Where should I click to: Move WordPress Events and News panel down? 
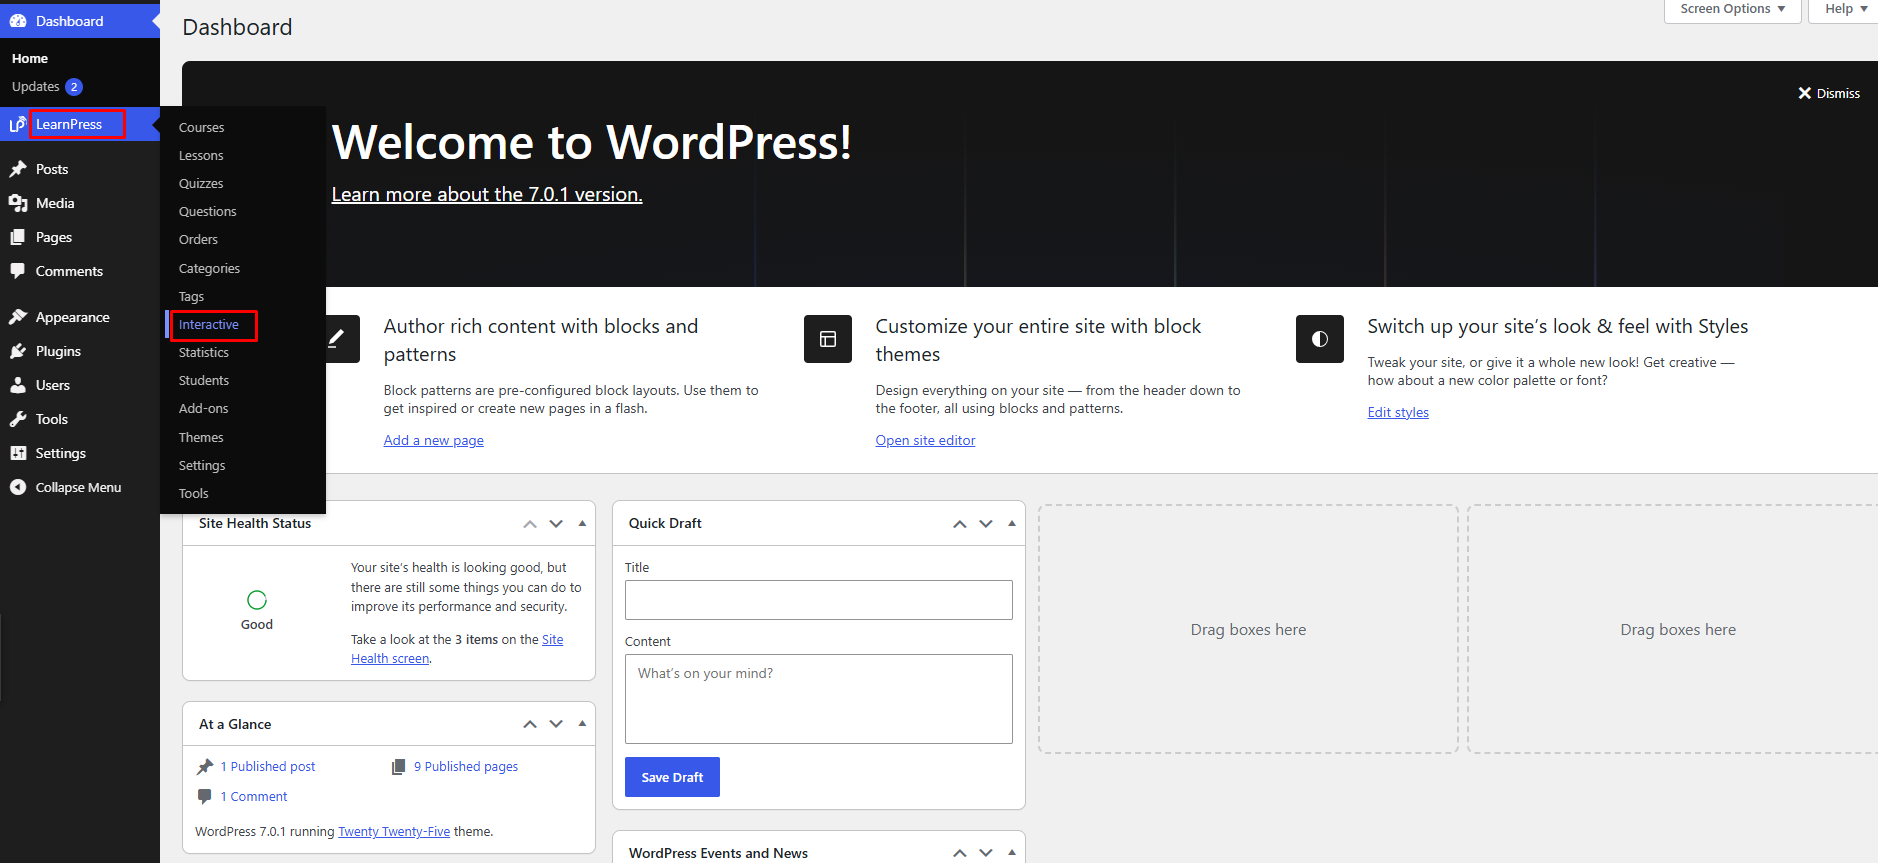coord(986,853)
